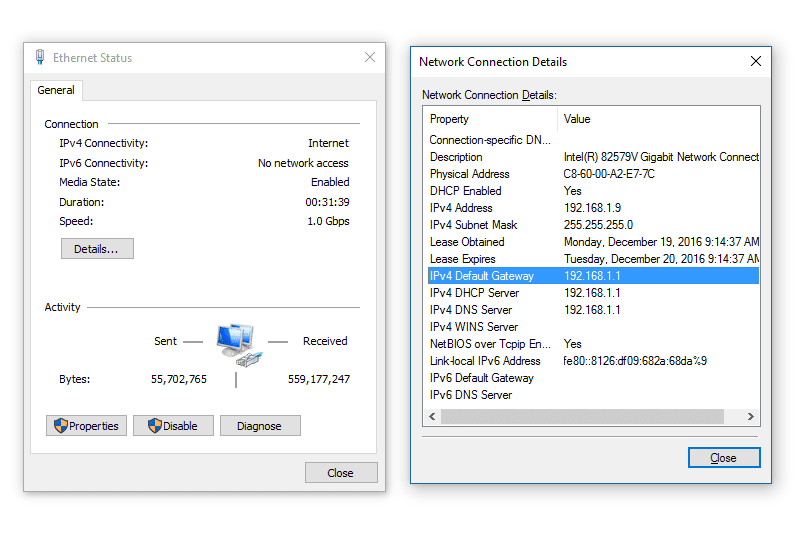Close the Ethernet Status window with X
This screenshot has height=536, width=804.
(370, 57)
